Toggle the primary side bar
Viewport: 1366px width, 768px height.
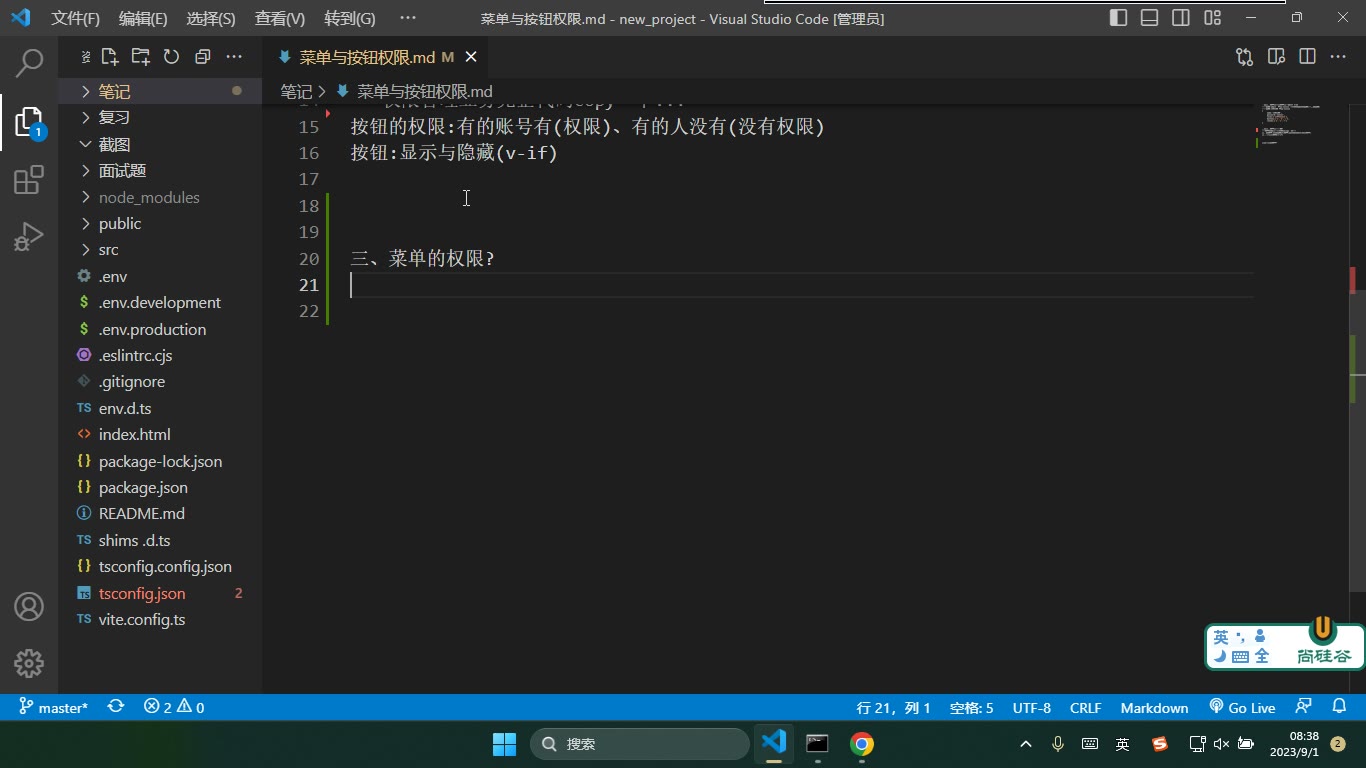(x=1119, y=18)
